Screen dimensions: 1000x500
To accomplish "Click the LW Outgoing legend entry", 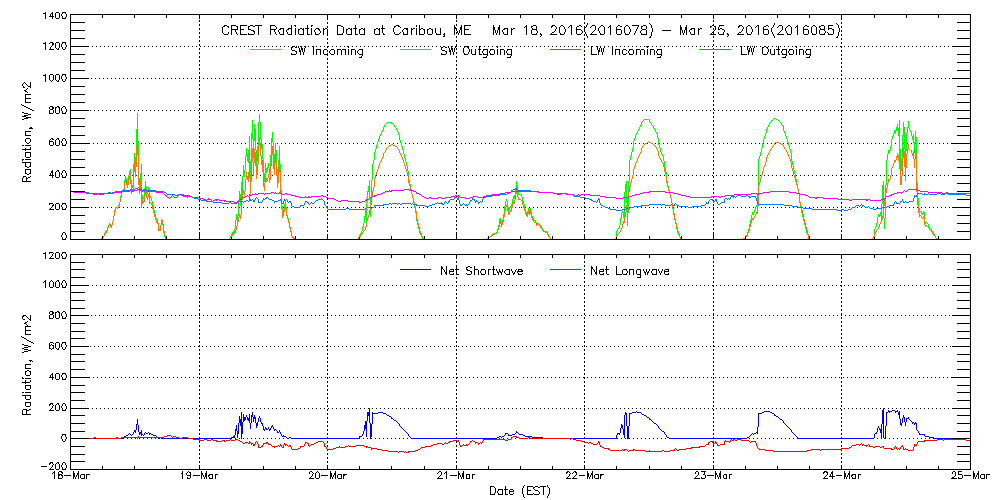I will pyautogui.click(x=775, y=51).
